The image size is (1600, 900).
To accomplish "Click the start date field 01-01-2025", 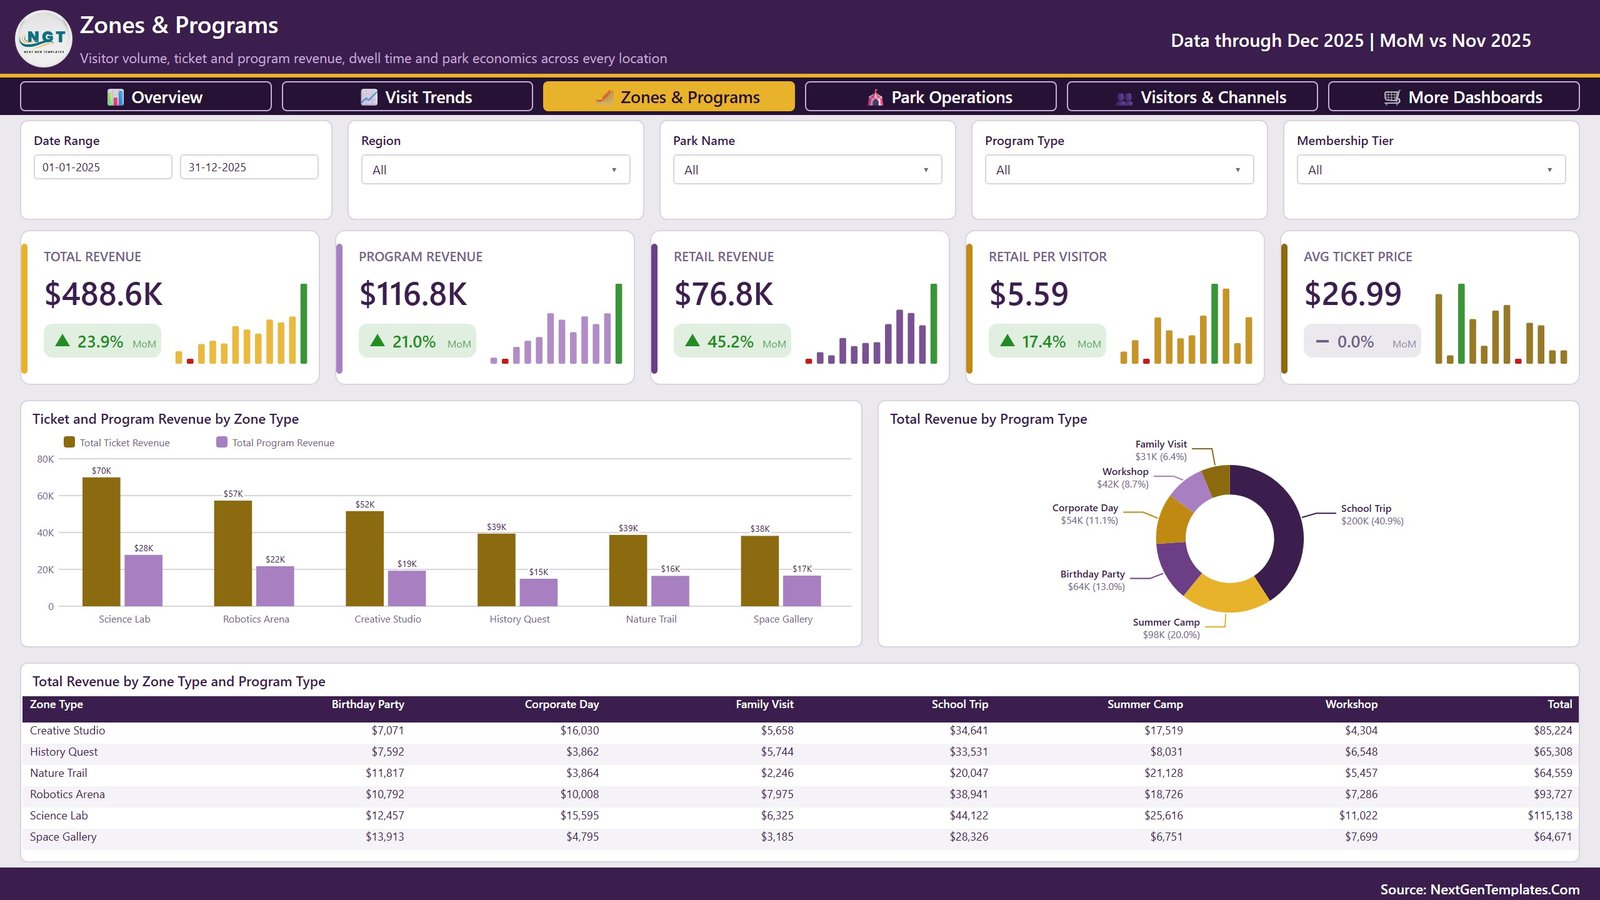I will click(103, 167).
